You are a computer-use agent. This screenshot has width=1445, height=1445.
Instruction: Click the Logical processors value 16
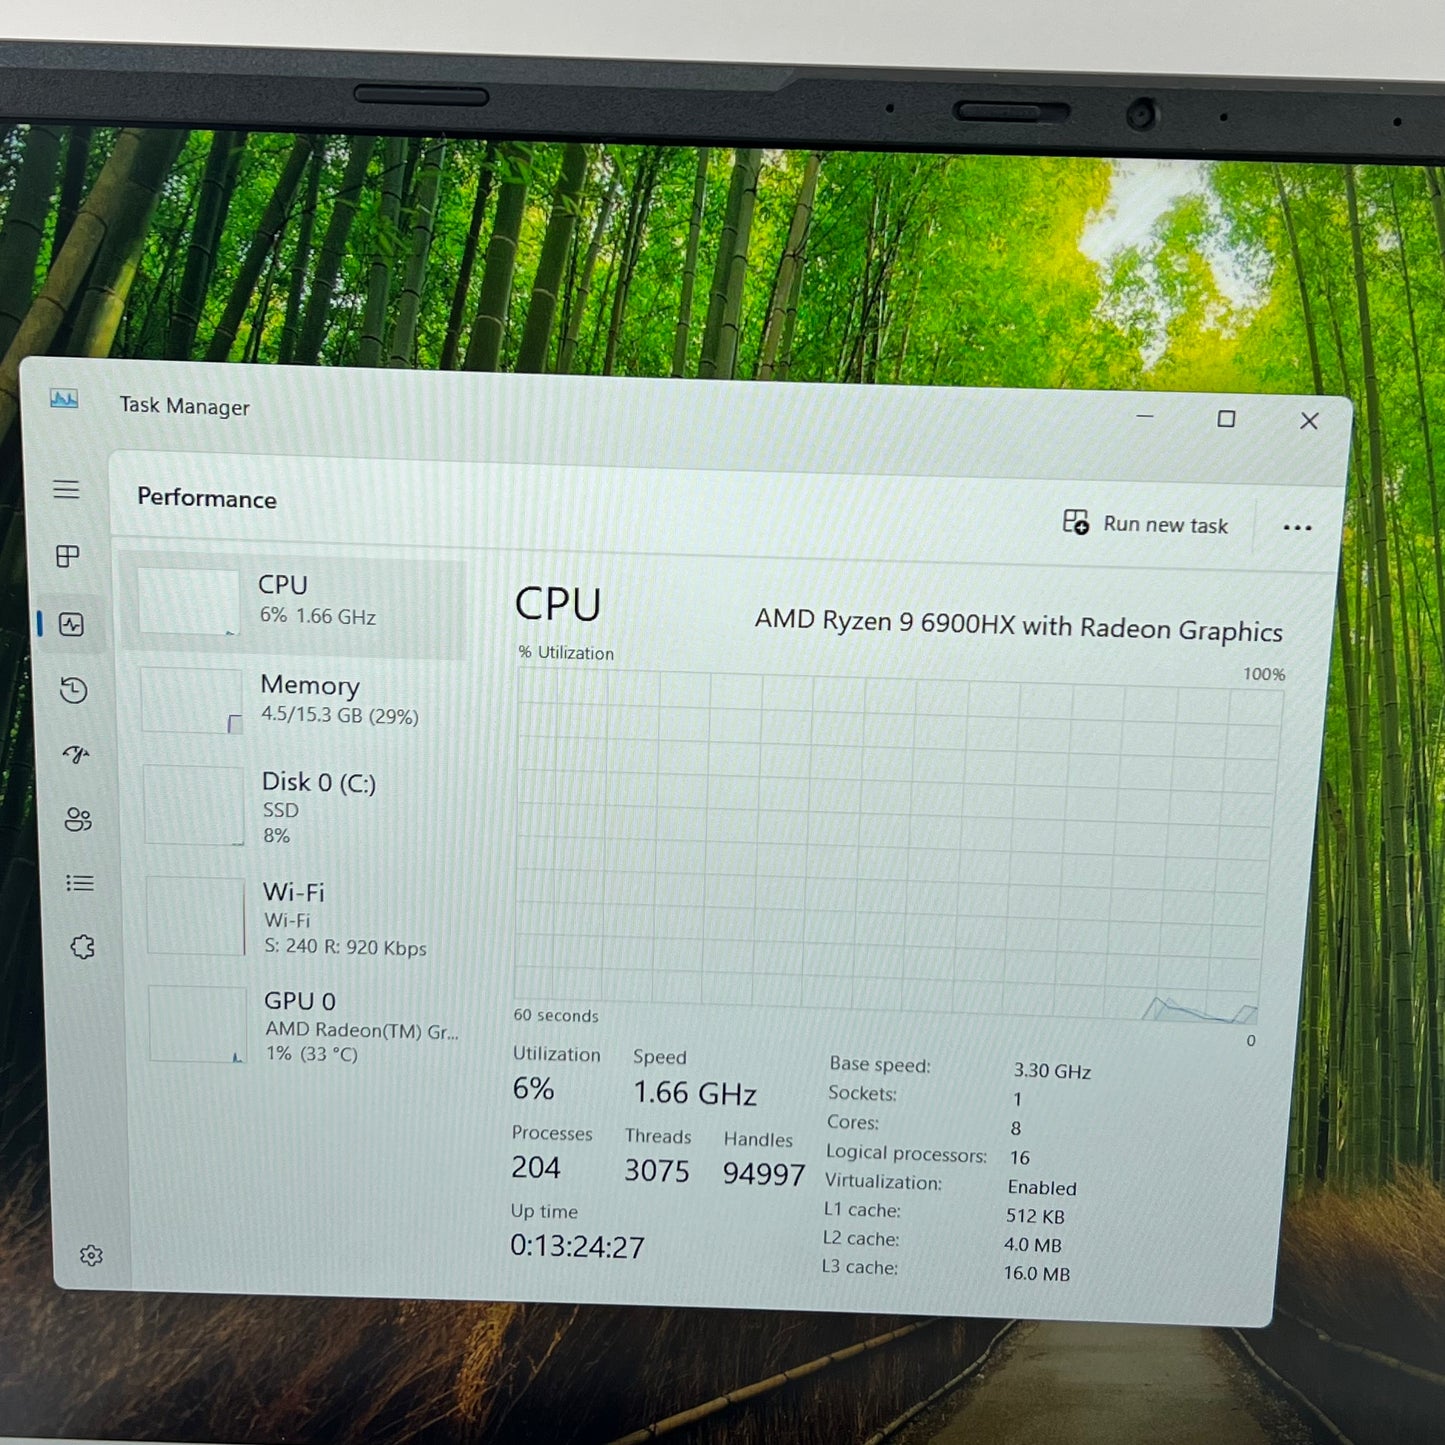click(x=1020, y=1157)
